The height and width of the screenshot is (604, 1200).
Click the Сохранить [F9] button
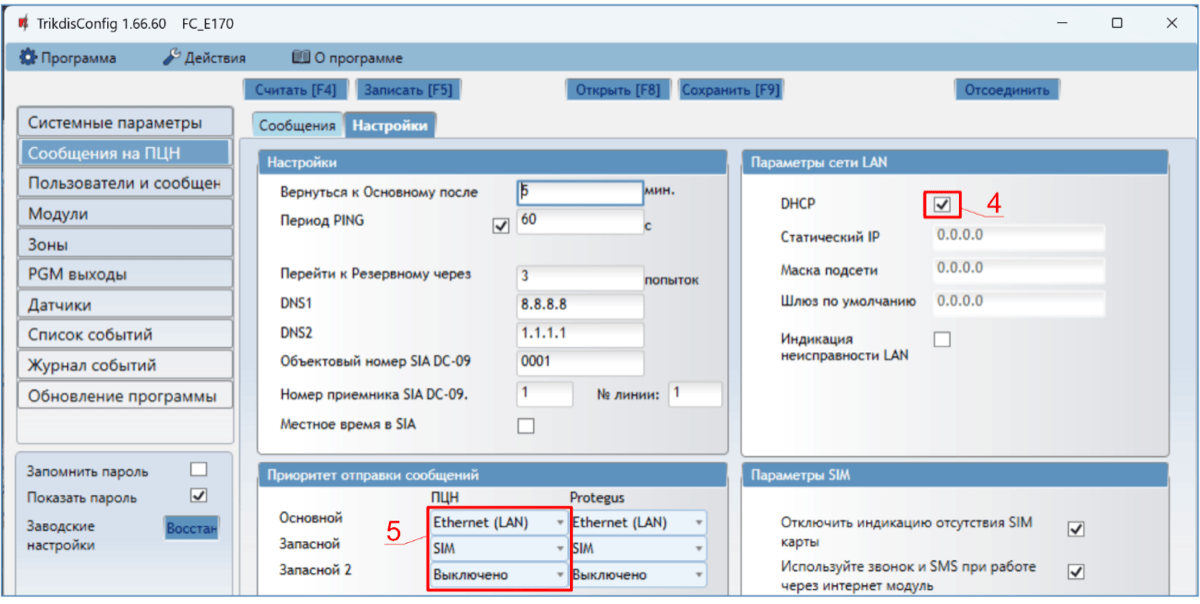click(x=730, y=90)
